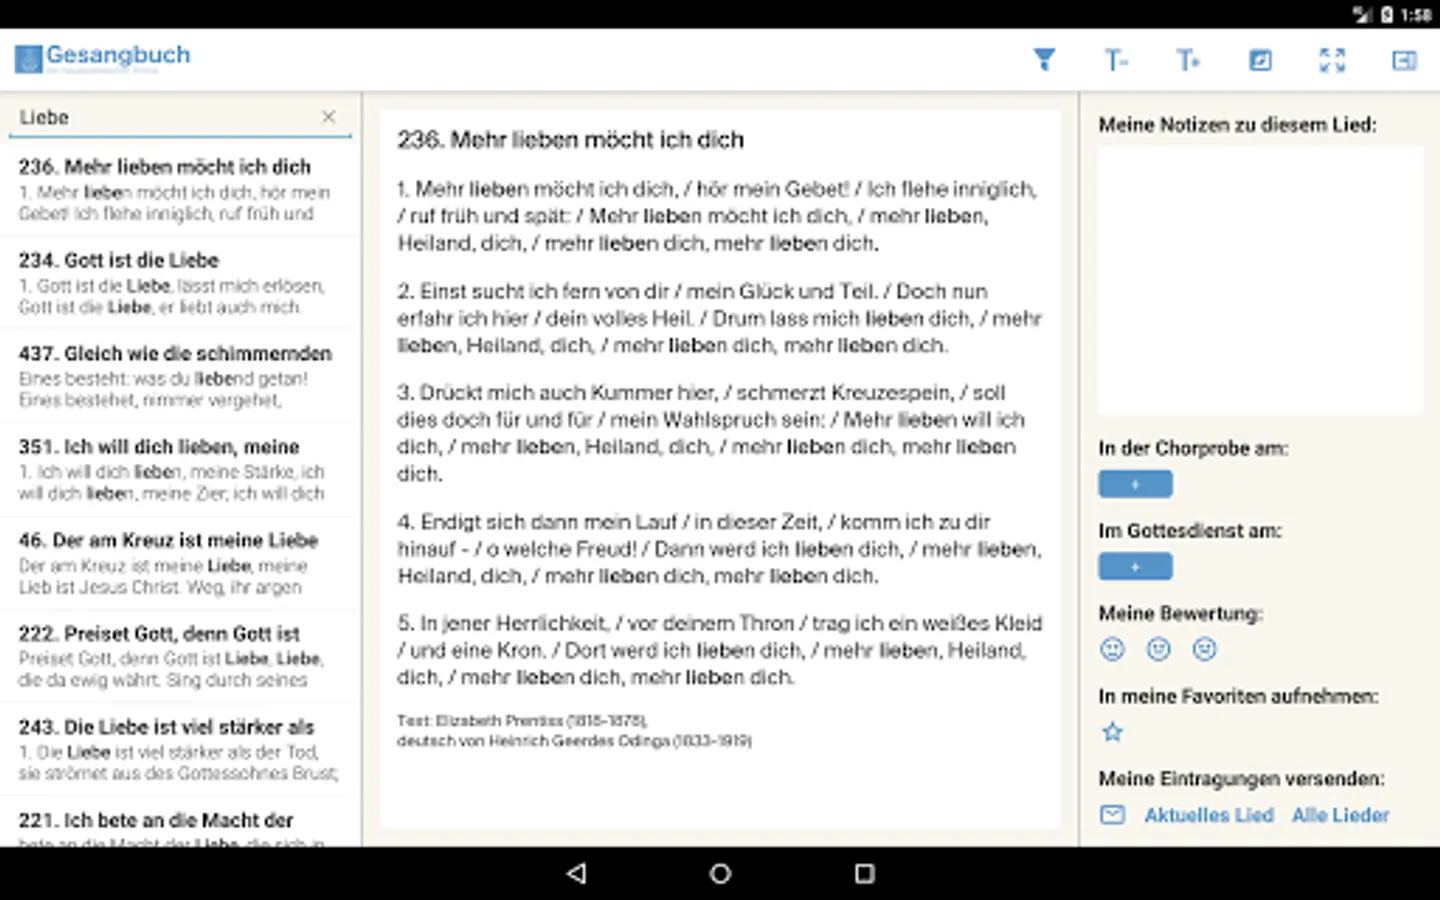Click verse 4 starting Endigt sich dann
This screenshot has width=1440, height=900.
point(718,549)
